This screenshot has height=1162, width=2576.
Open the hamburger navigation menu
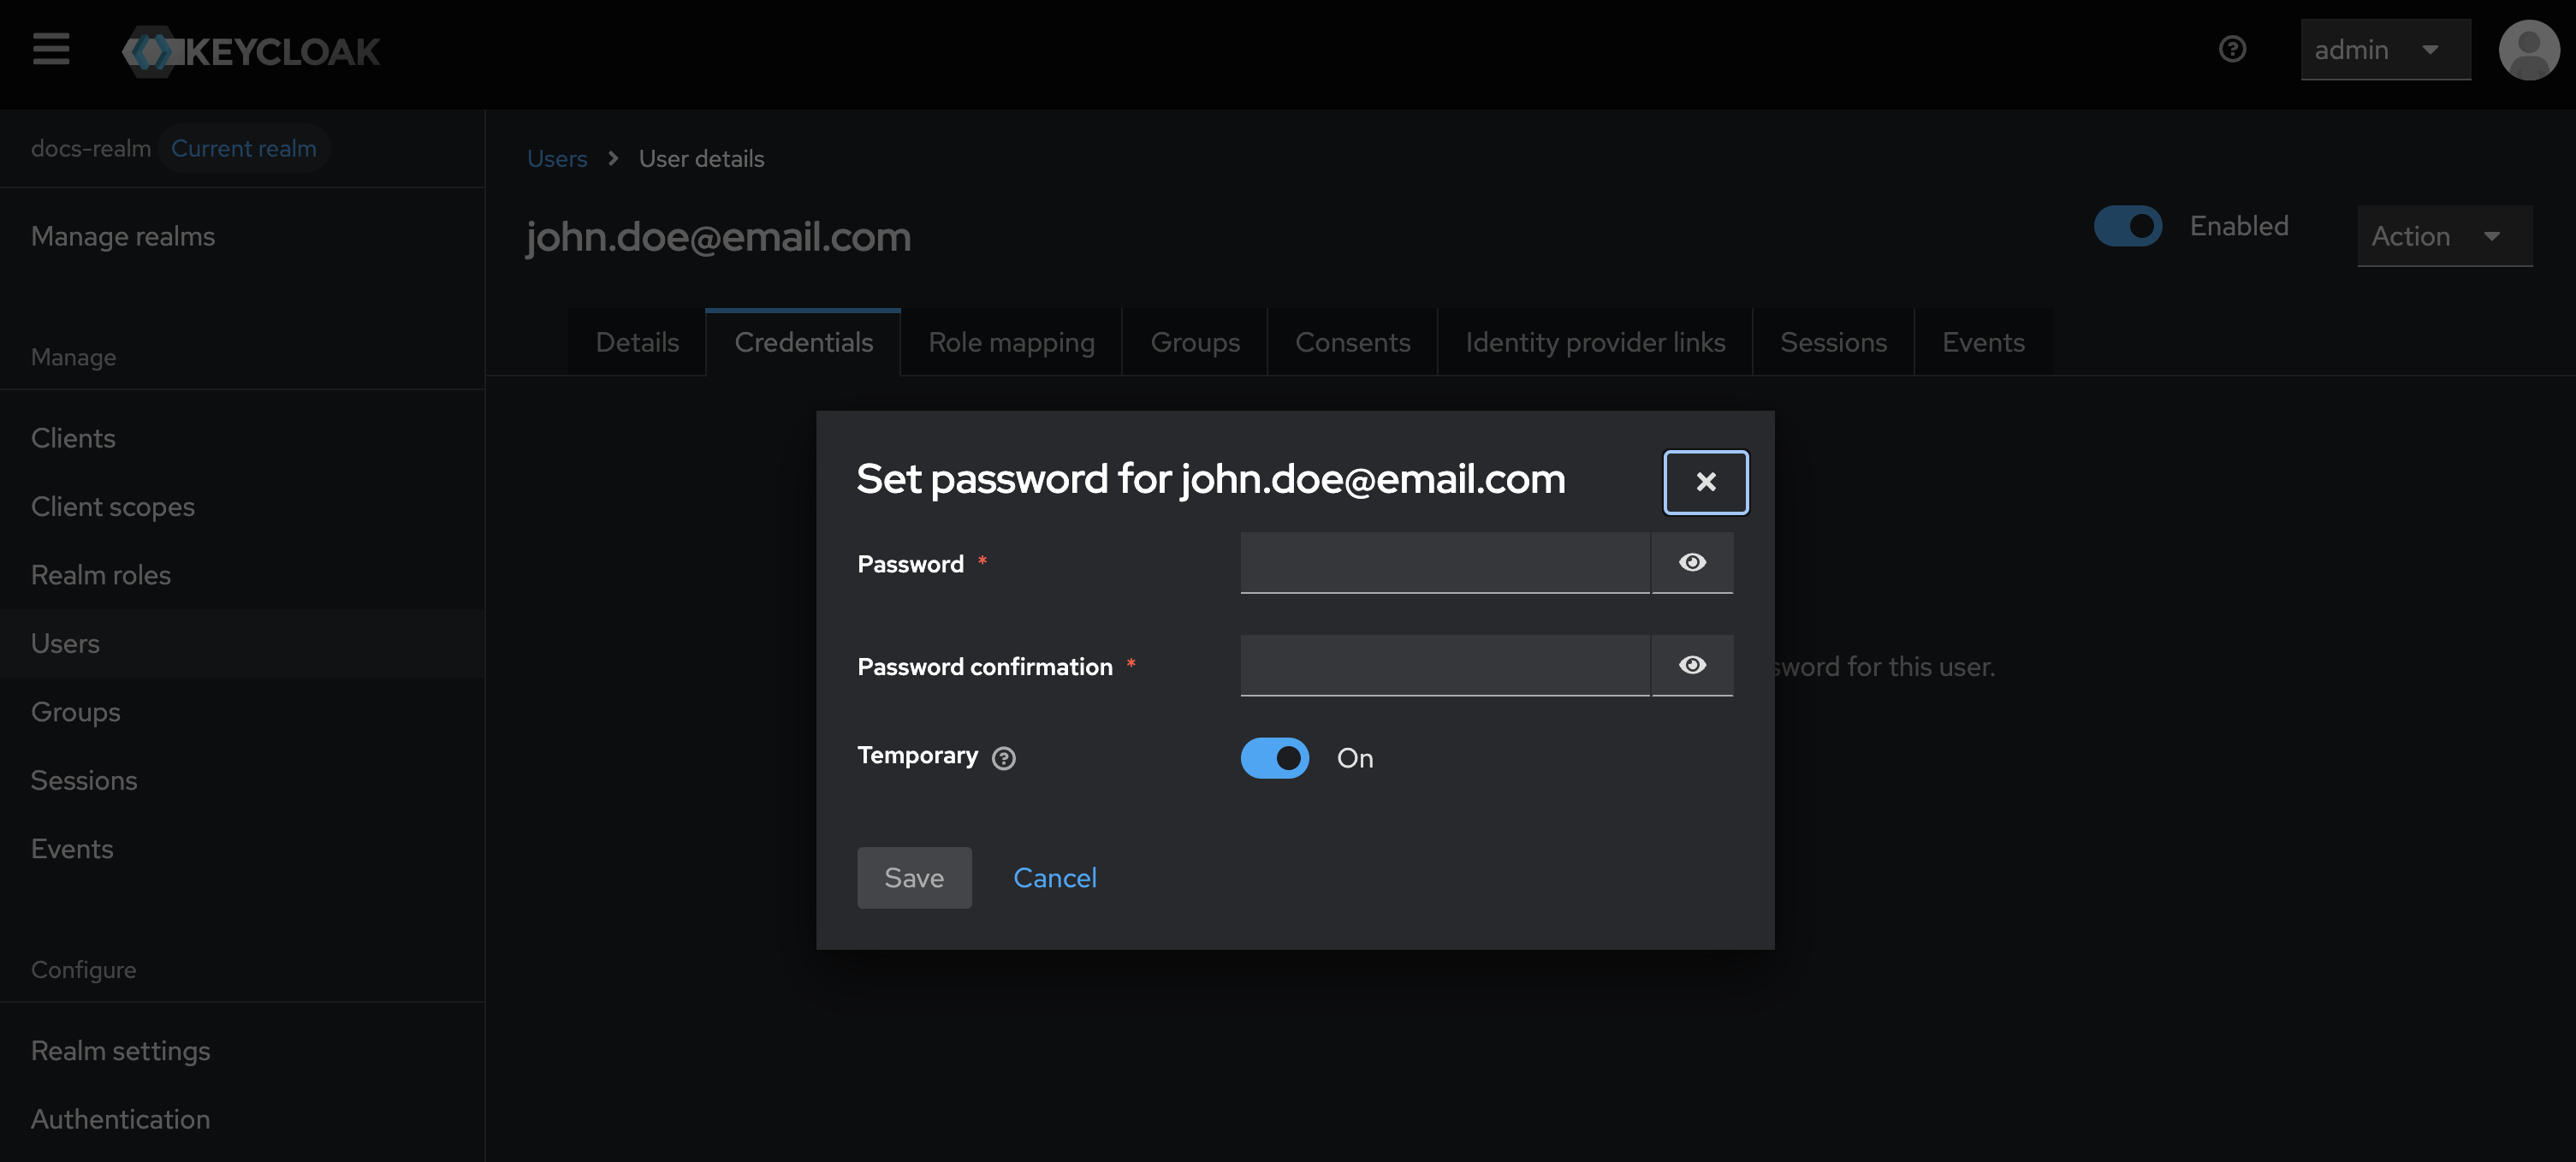click(51, 49)
